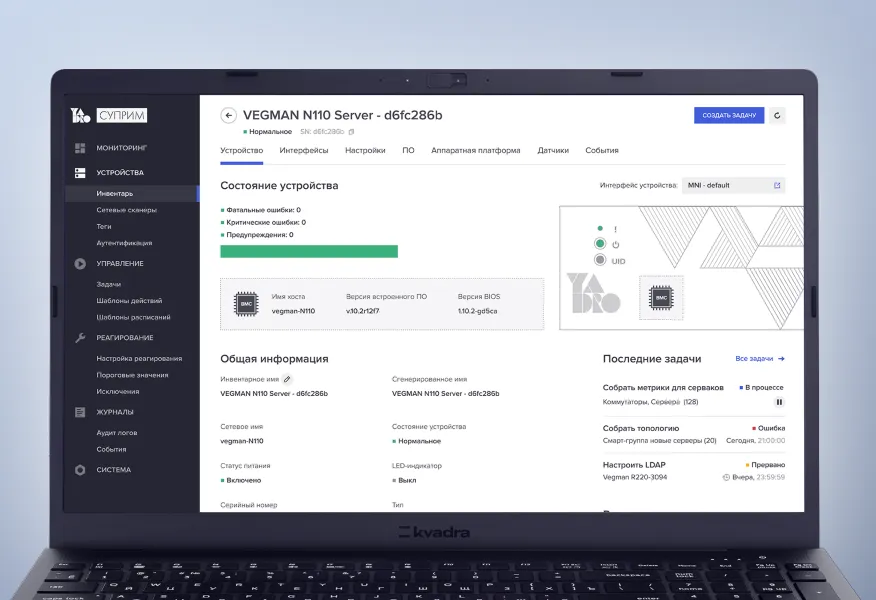876x600 pixels.
Task: Open the События tab
Action: [x=602, y=150]
